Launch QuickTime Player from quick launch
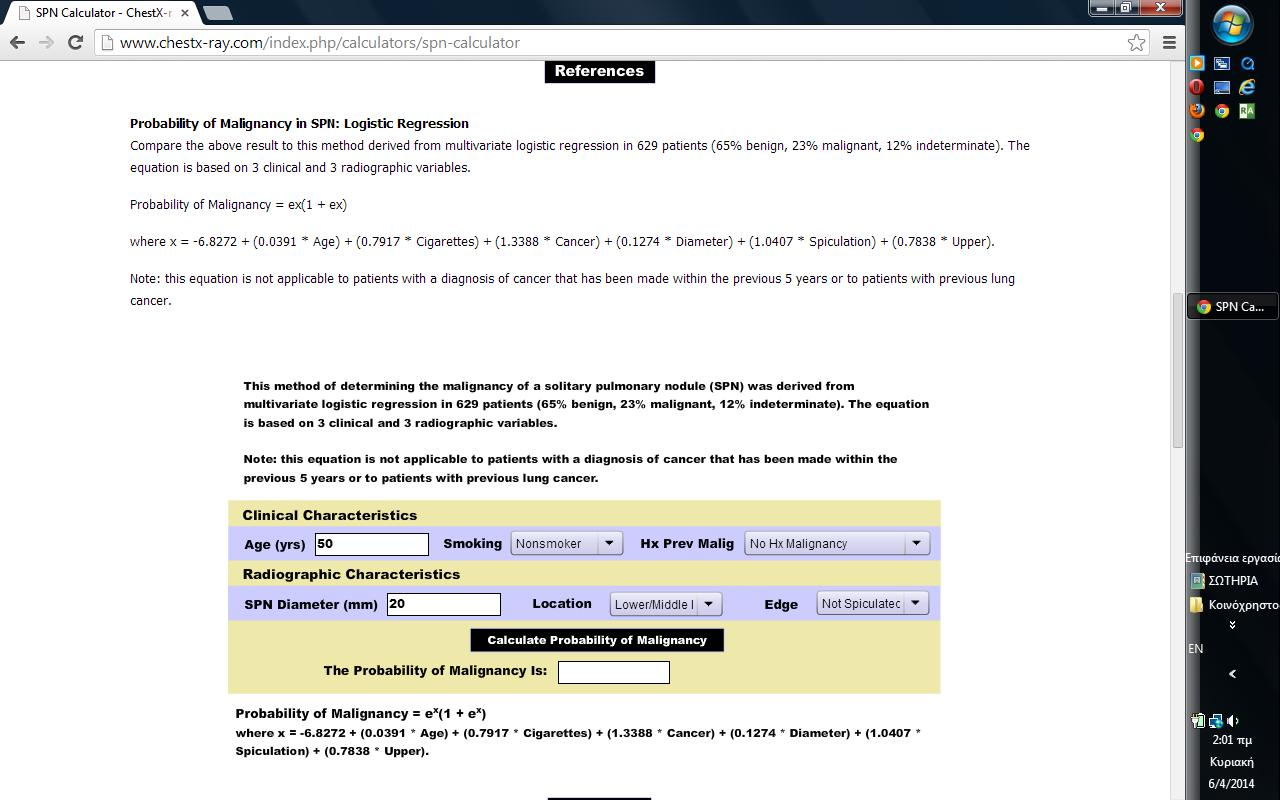The width and height of the screenshot is (1280, 800). pos(1247,63)
